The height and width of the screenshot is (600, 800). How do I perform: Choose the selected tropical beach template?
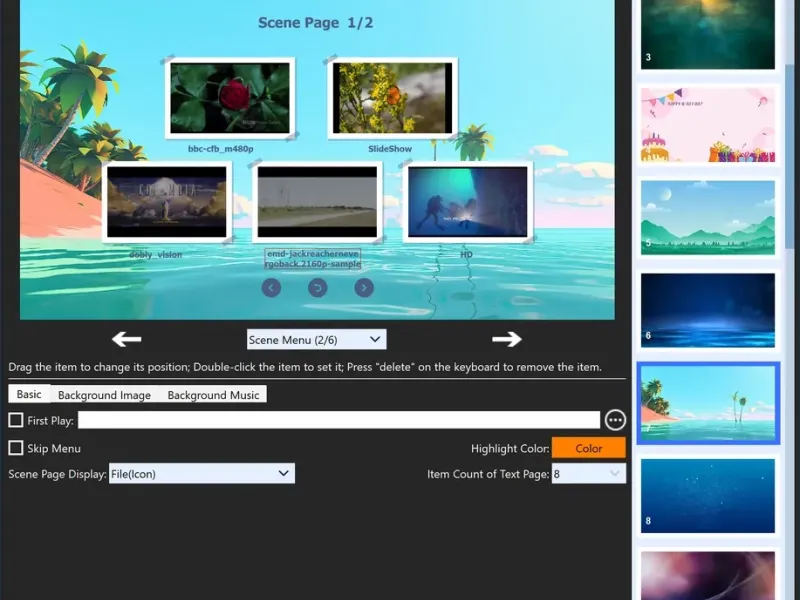(708, 403)
